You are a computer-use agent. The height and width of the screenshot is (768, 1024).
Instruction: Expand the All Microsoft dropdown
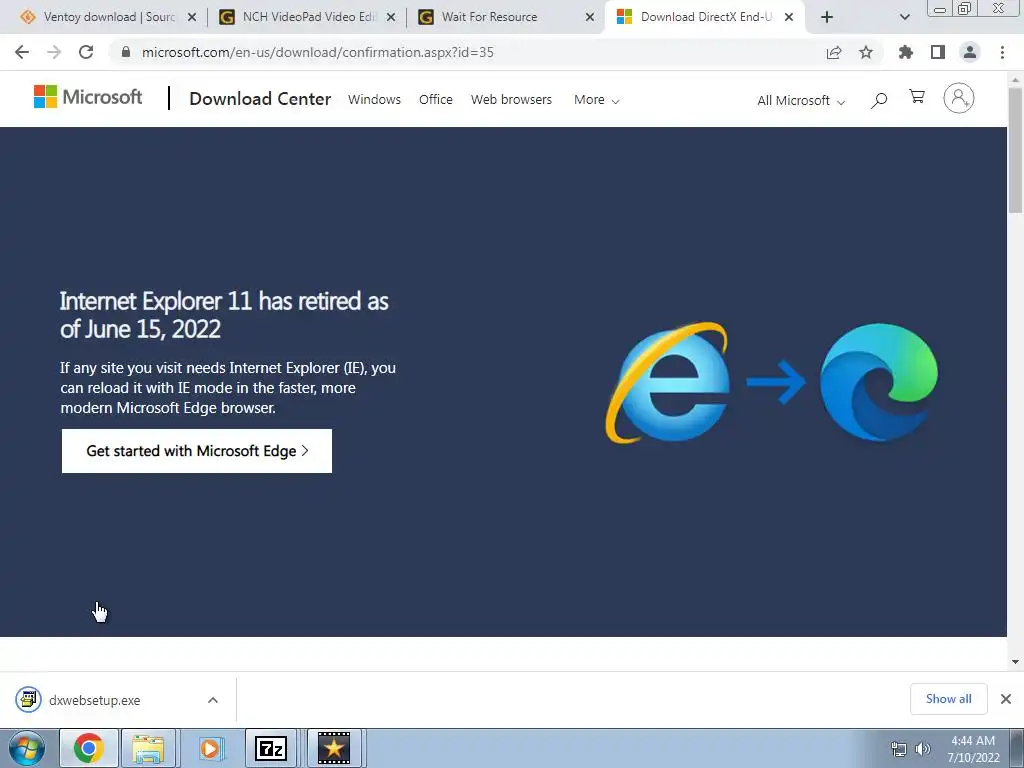pyautogui.click(x=801, y=101)
